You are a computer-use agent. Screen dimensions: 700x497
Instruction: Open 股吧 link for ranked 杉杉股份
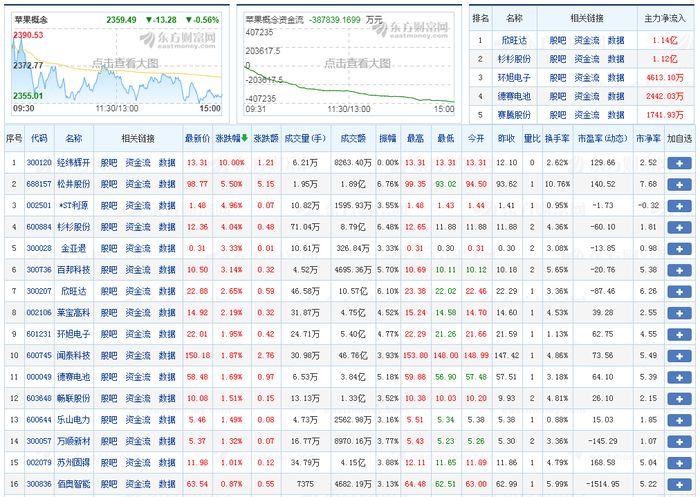(x=558, y=59)
